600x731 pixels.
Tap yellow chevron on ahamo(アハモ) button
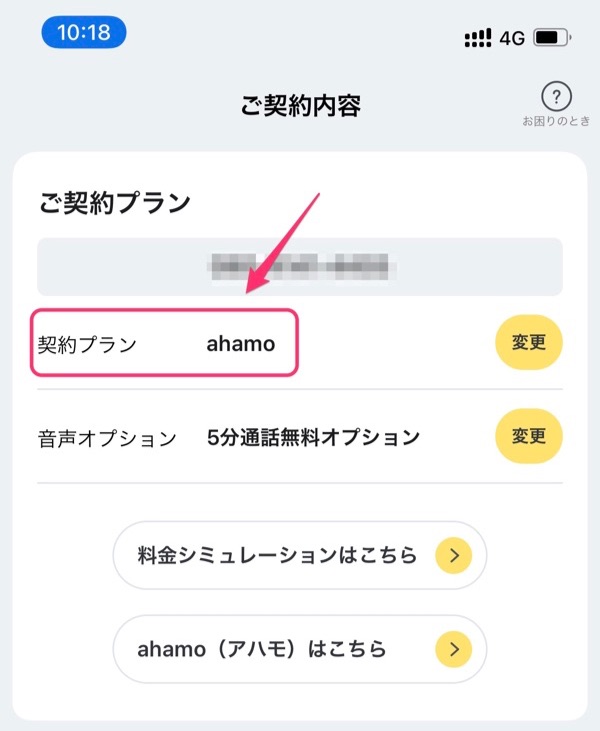[x=454, y=649]
